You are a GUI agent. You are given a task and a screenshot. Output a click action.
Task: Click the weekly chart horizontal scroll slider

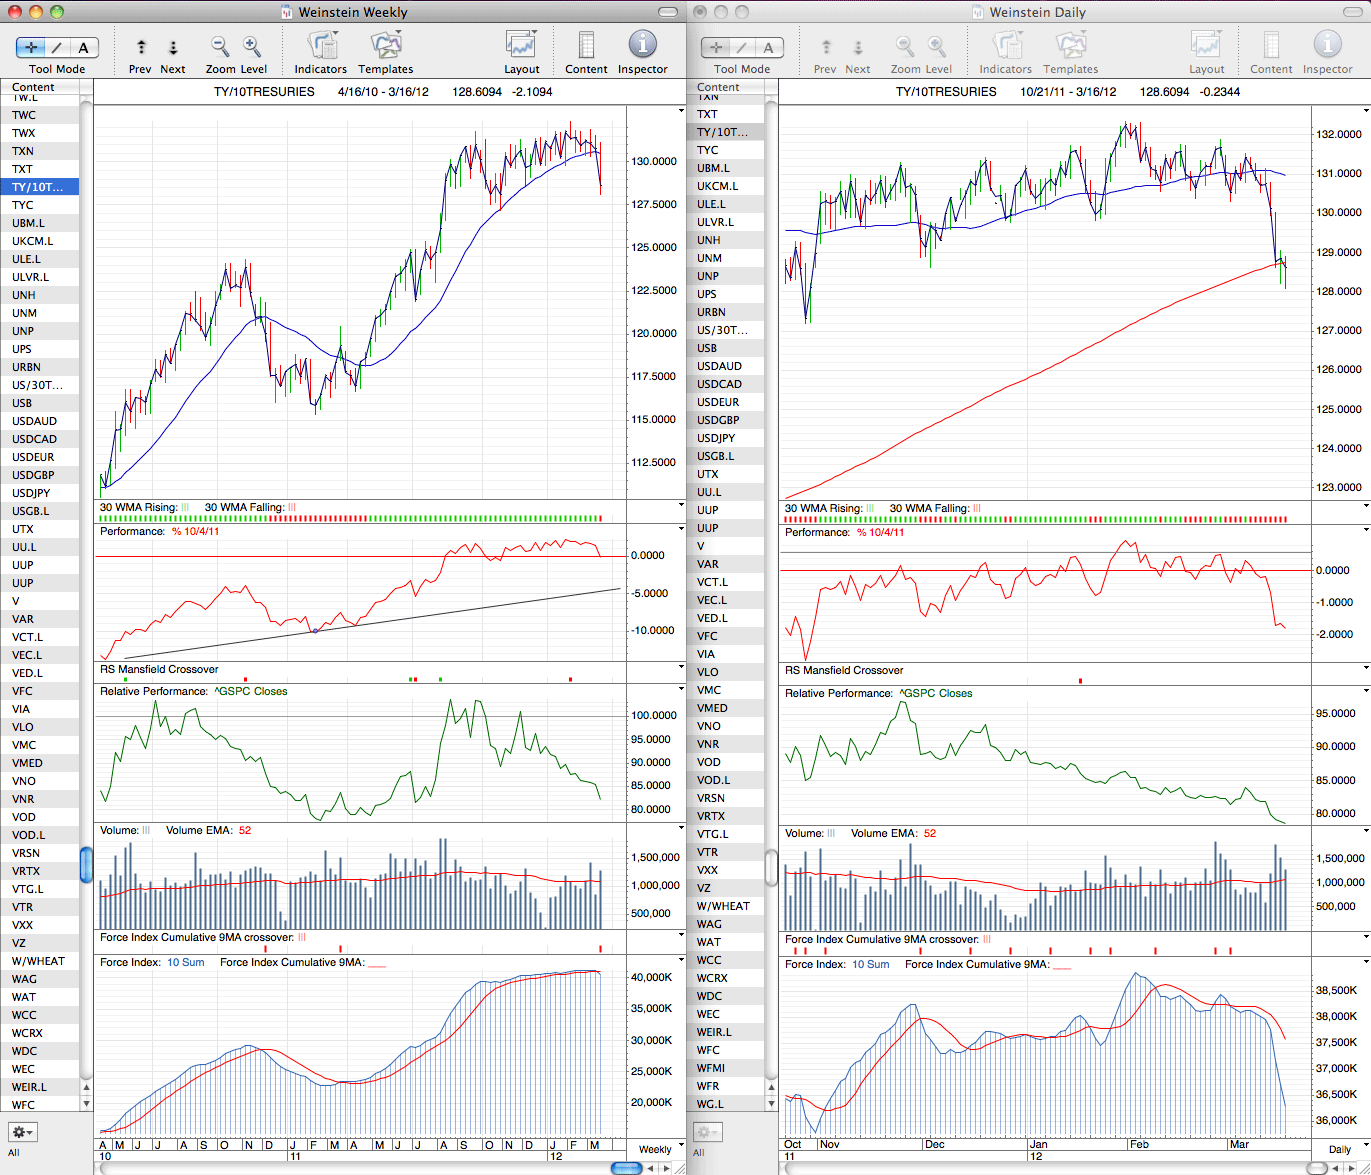tap(626, 1168)
